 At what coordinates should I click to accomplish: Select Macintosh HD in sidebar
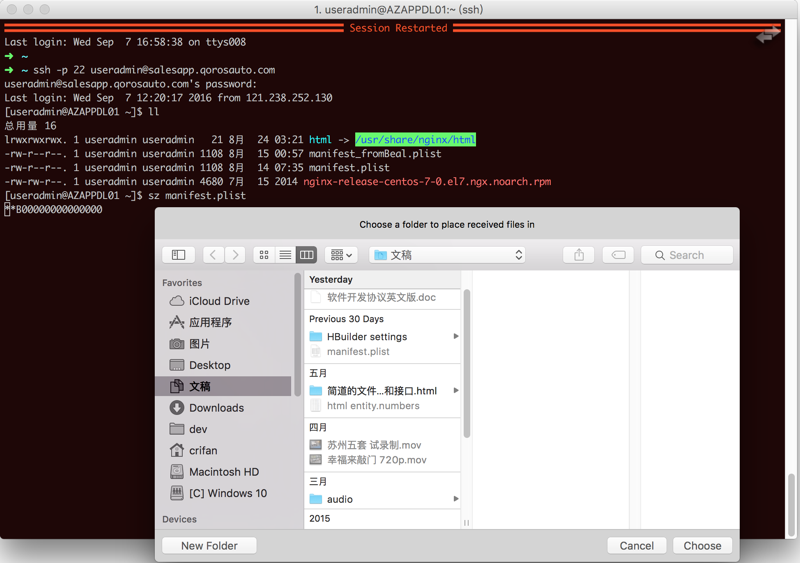pos(224,472)
